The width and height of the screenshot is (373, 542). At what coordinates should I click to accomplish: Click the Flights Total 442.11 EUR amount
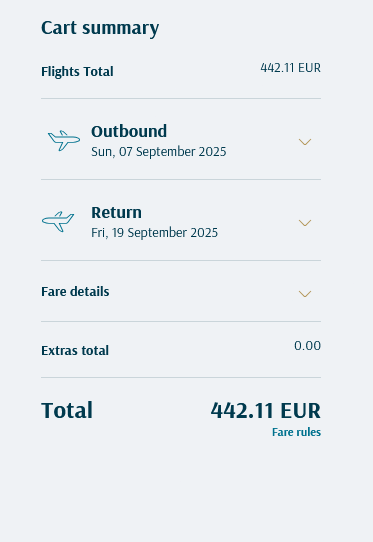[x=290, y=68]
